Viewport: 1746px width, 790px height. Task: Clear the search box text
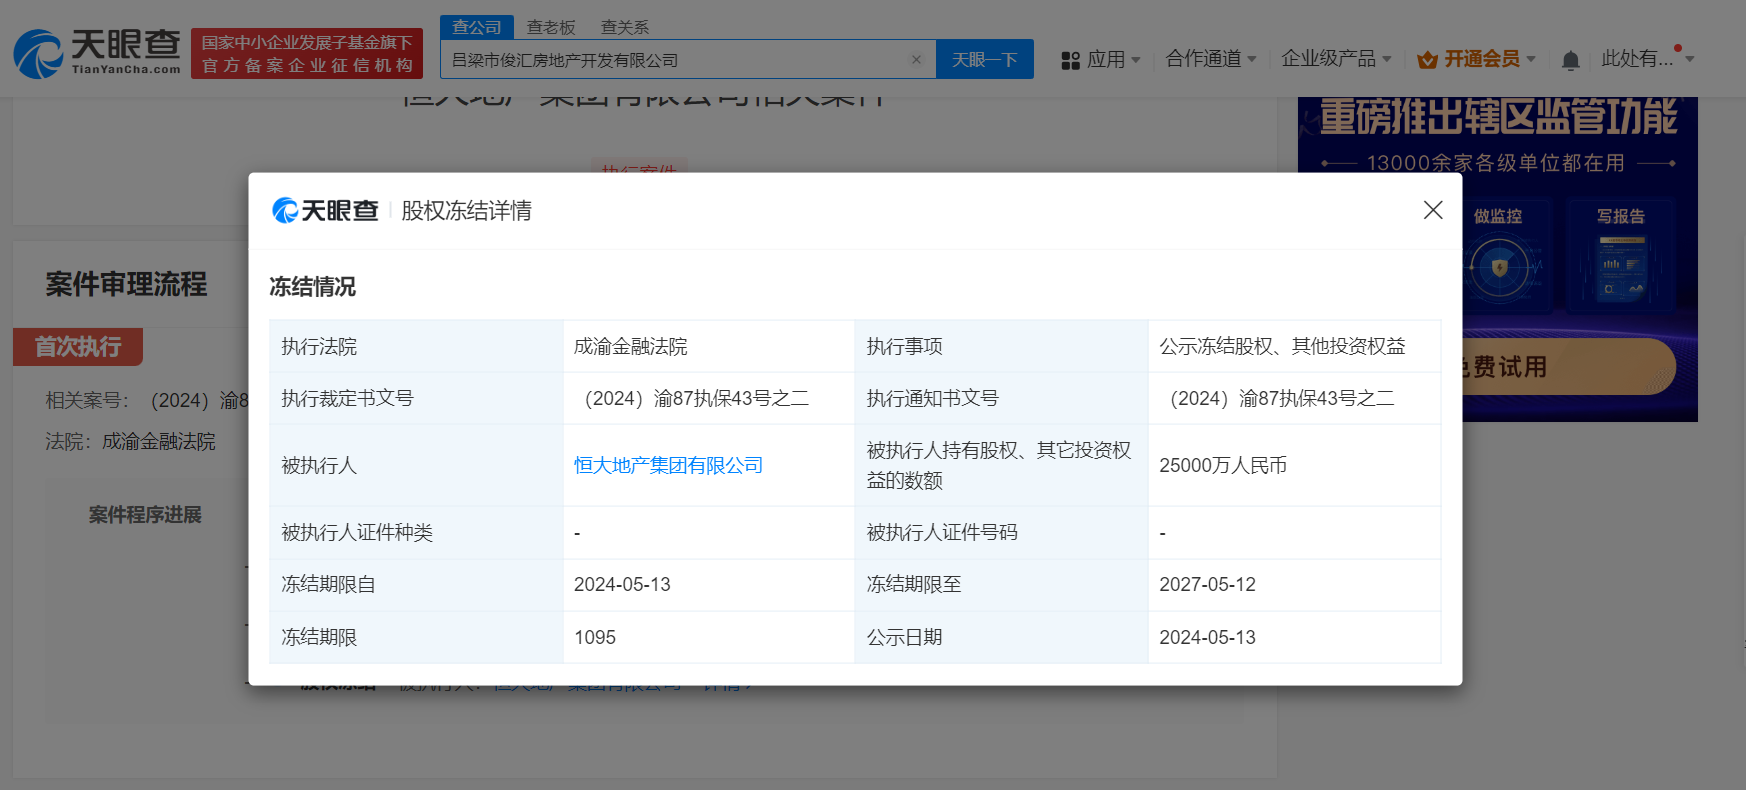pyautogui.click(x=915, y=60)
